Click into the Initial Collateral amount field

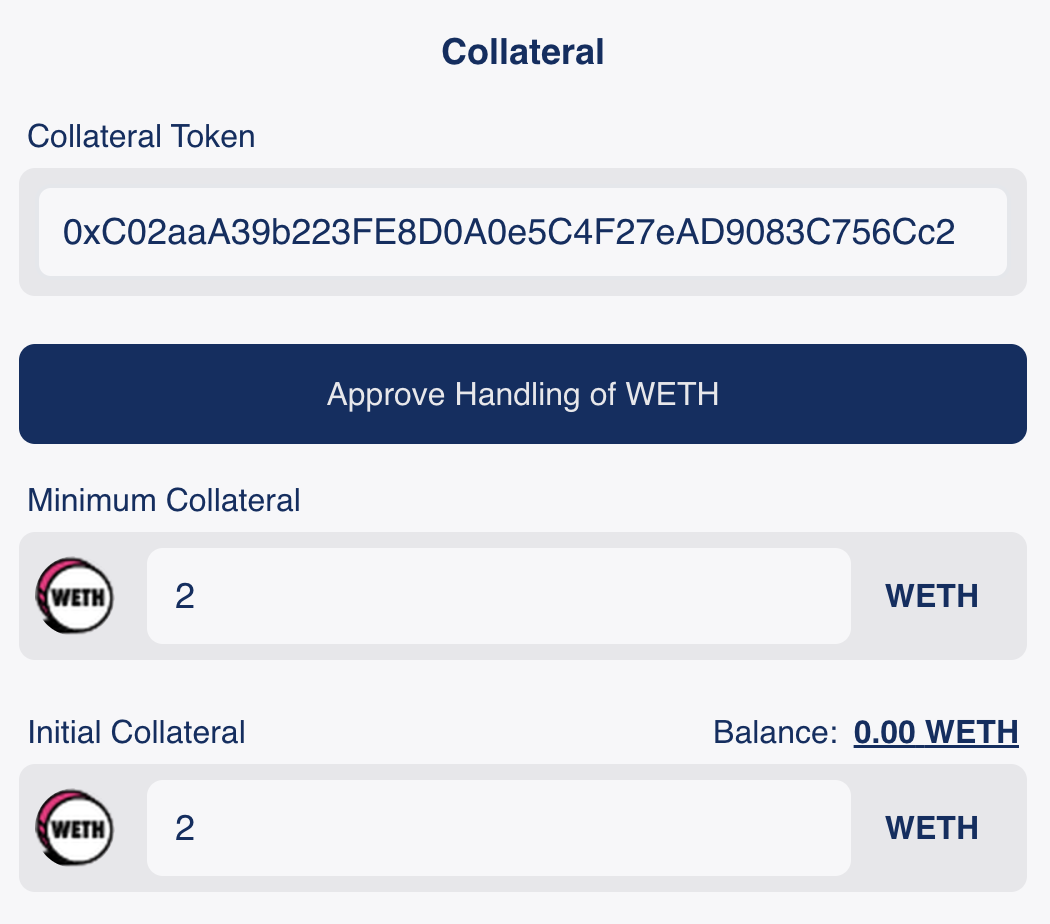pyautogui.click(x=498, y=828)
